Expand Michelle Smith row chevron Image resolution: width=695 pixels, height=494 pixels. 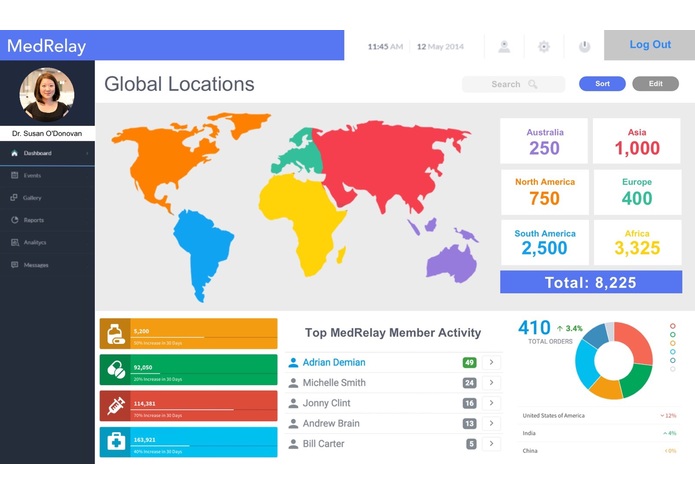coord(492,383)
